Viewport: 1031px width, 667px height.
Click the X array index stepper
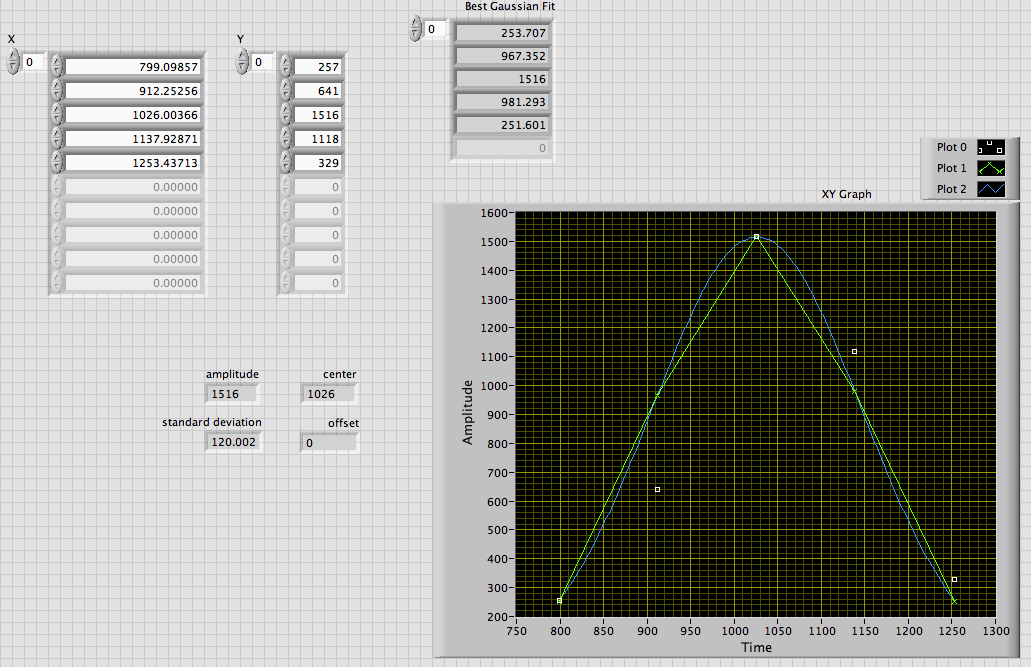[13, 62]
